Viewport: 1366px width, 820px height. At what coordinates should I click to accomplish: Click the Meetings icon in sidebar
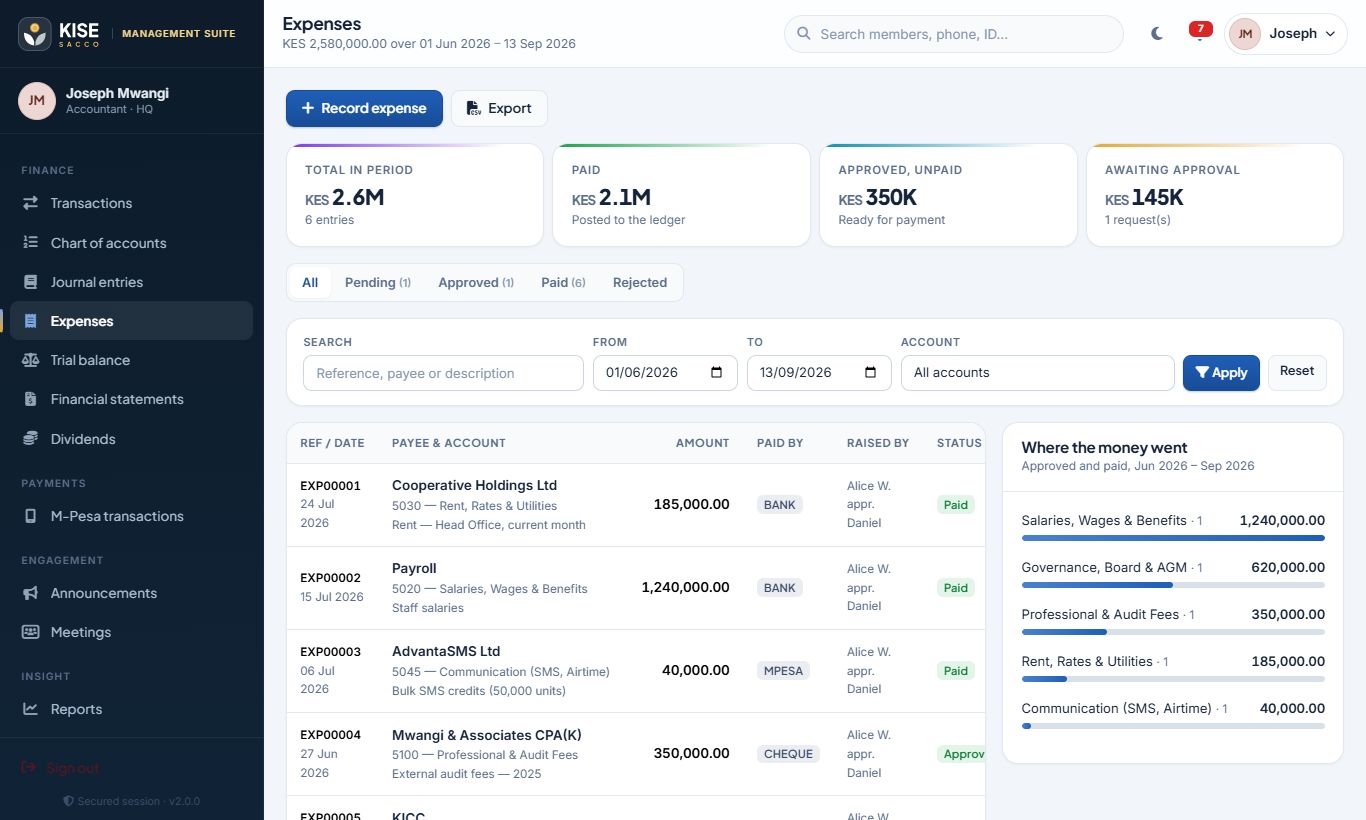coord(31,632)
